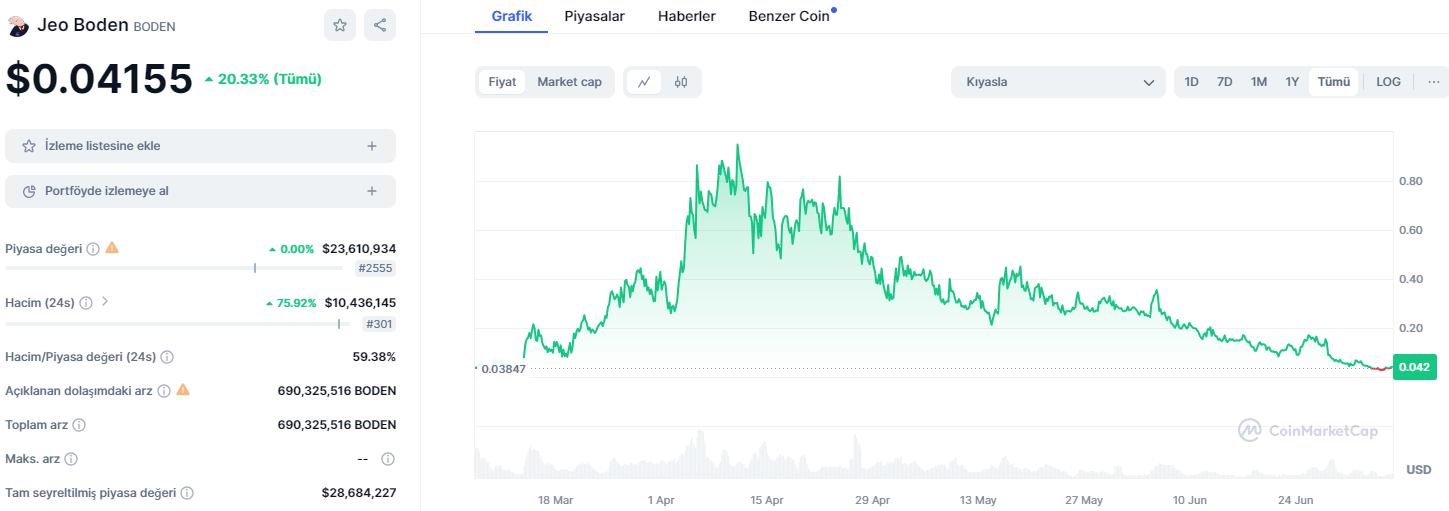Open the chart three-dots more options
This screenshot has width=1449, height=511.
(1433, 82)
